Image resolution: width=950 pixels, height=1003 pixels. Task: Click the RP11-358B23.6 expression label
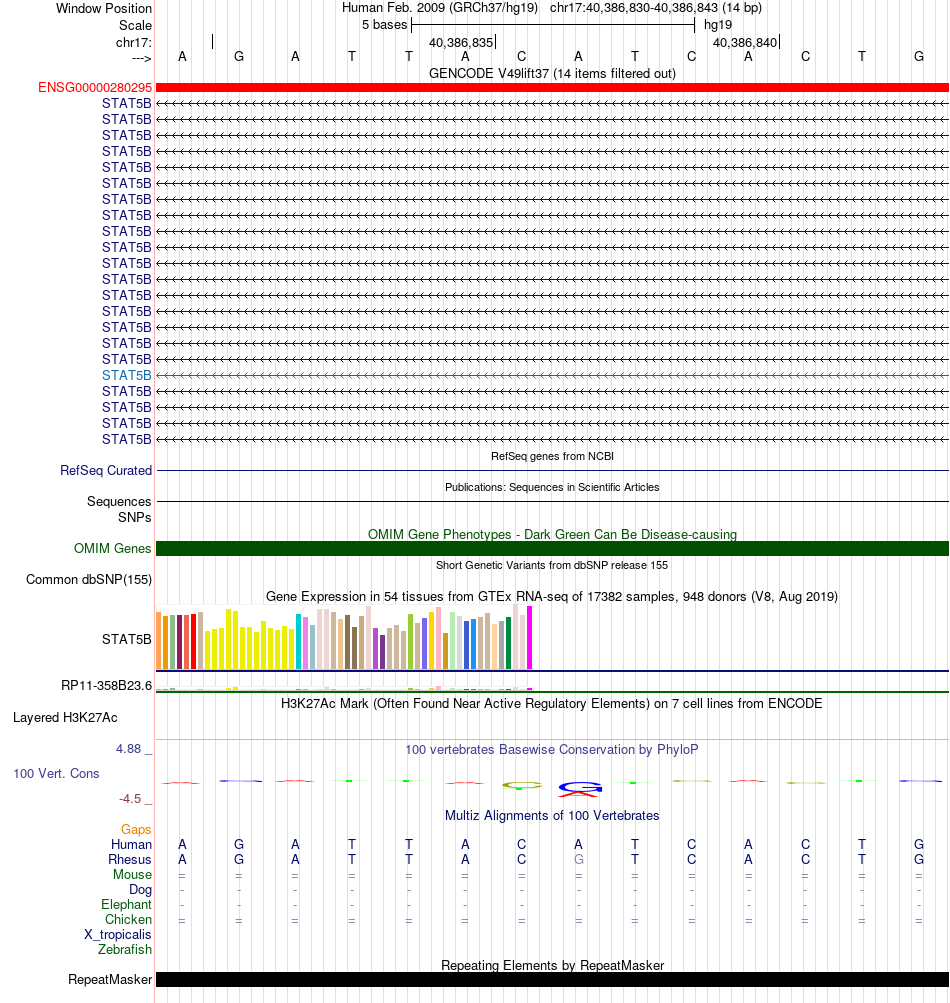pyautogui.click(x=106, y=686)
